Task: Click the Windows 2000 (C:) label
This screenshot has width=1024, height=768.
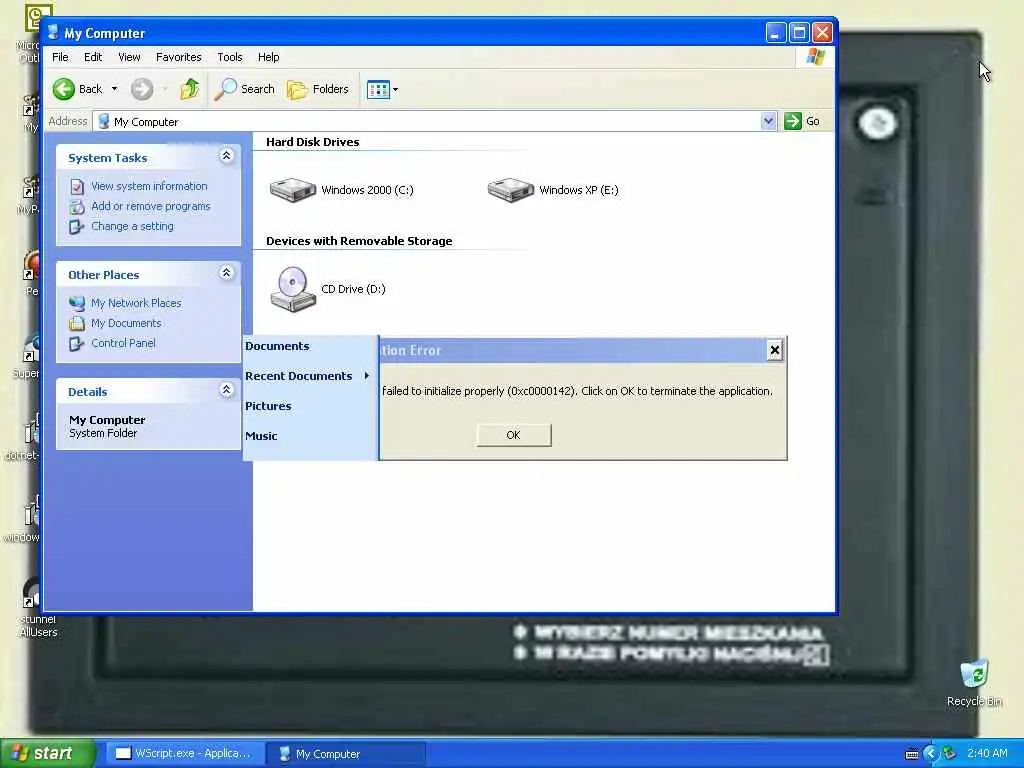Action: coord(367,190)
